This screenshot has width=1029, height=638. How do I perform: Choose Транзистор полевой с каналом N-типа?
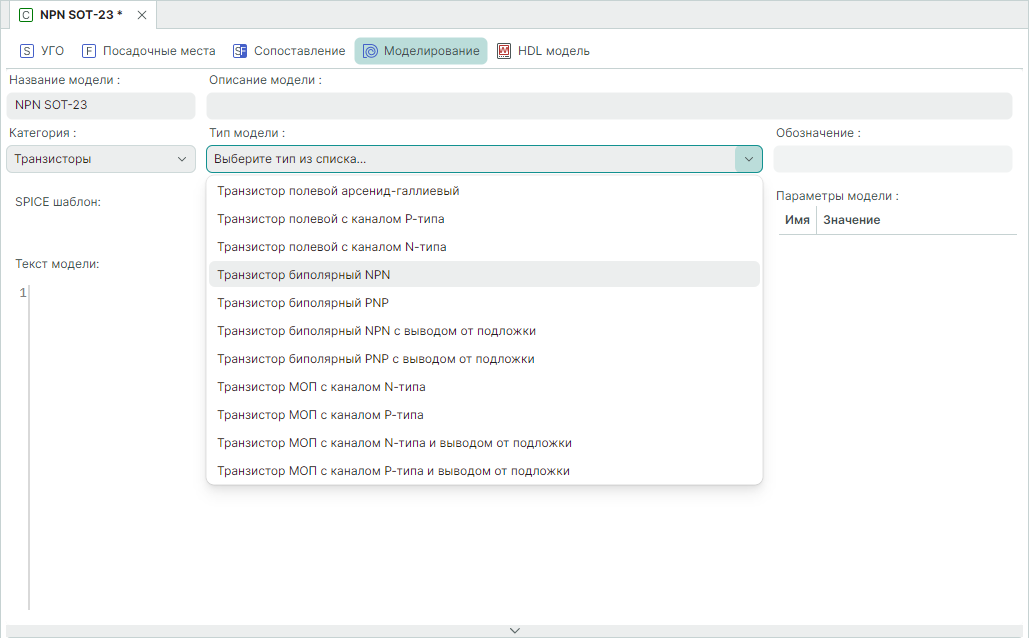click(484, 247)
